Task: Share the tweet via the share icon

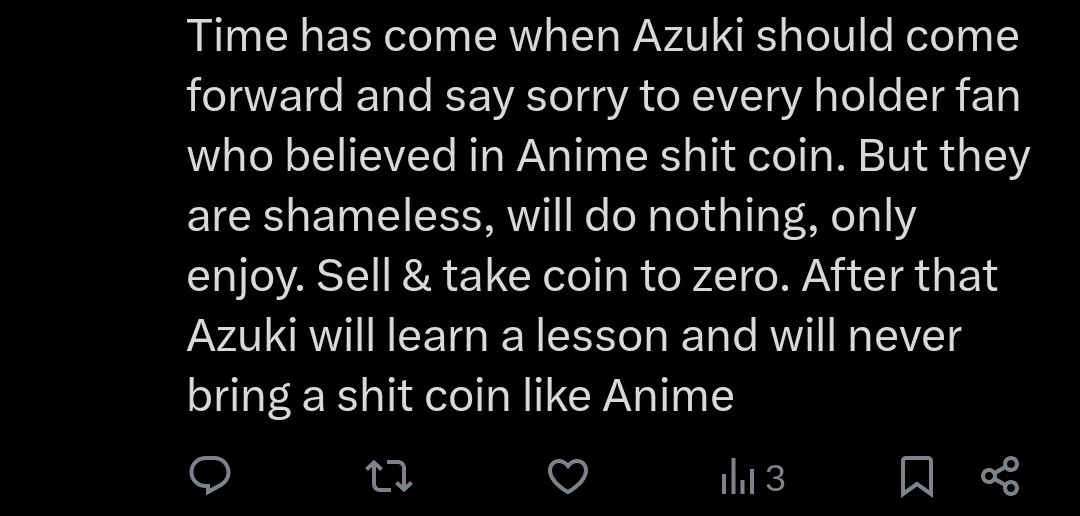Action: coord(1000,477)
